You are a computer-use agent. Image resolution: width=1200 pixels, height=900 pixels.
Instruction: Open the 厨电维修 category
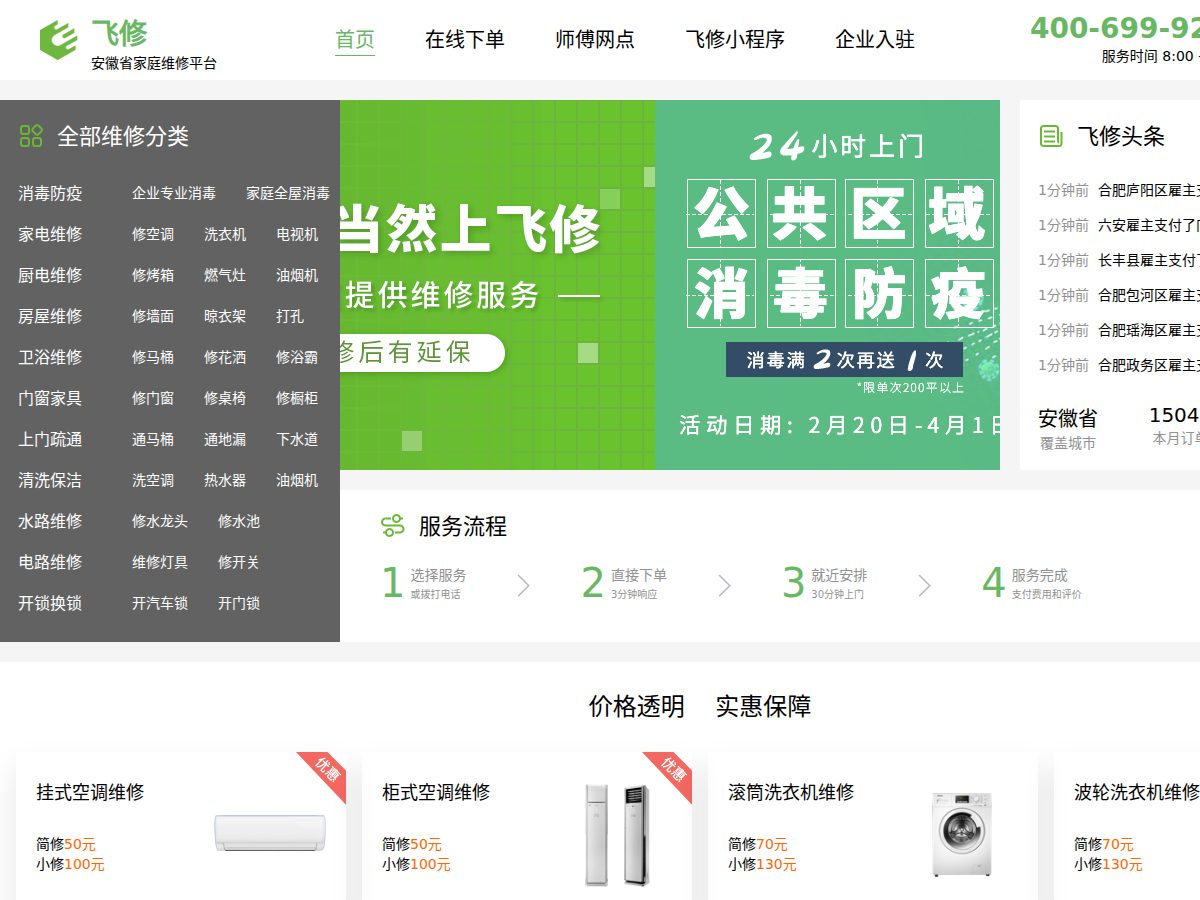[50, 275]
